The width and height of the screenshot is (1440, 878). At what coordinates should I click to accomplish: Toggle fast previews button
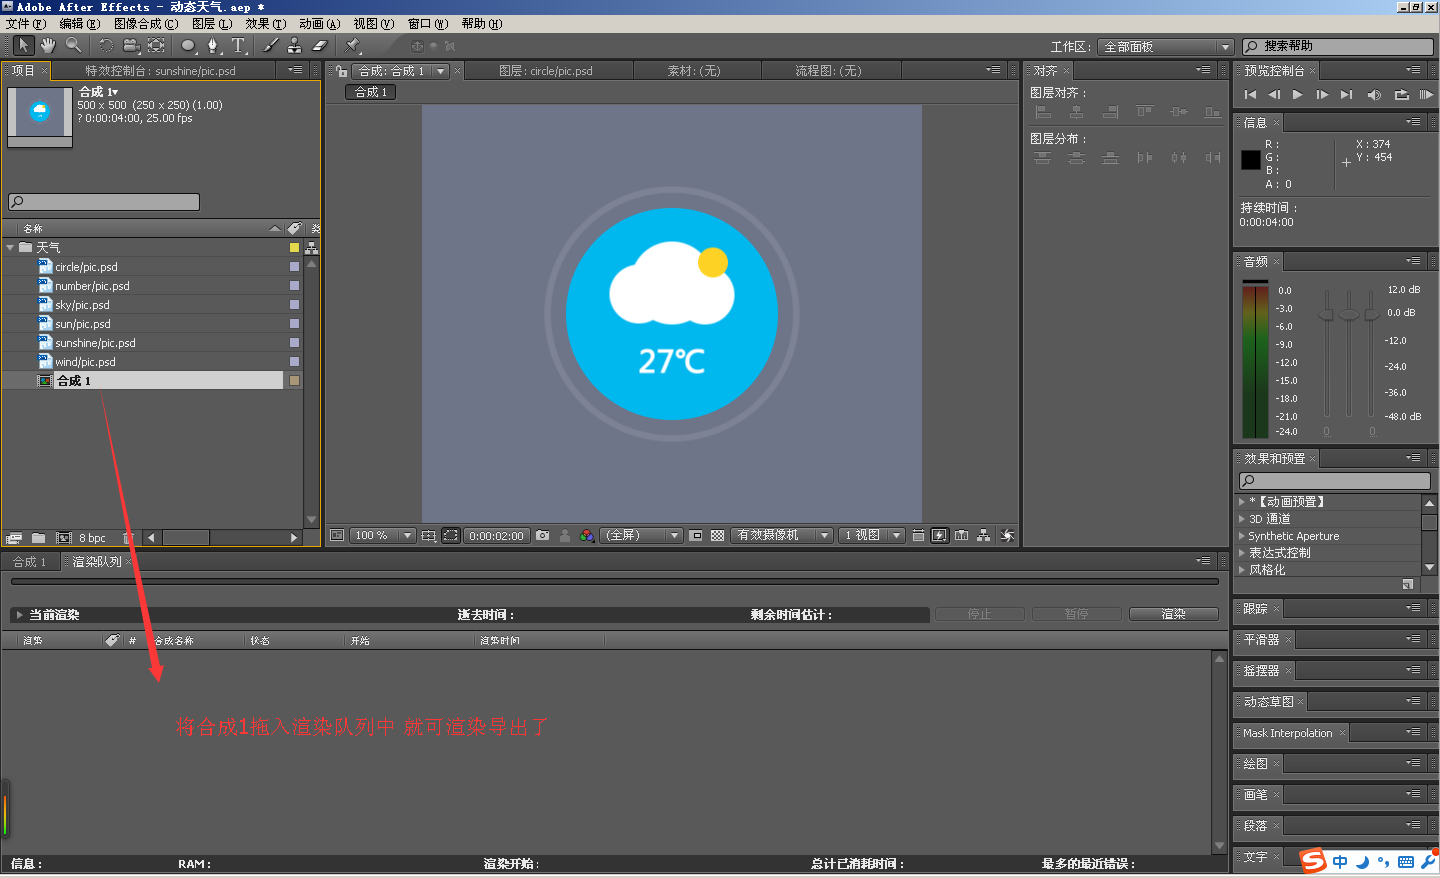pos(940,536)
